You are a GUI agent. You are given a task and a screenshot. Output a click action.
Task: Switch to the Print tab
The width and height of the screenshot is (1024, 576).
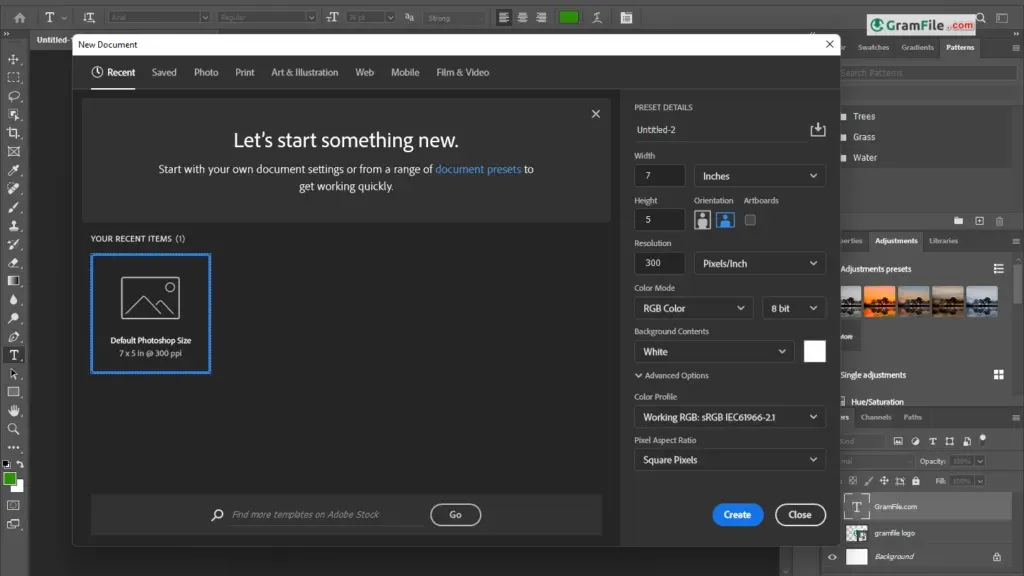click(x=245, y=72)
